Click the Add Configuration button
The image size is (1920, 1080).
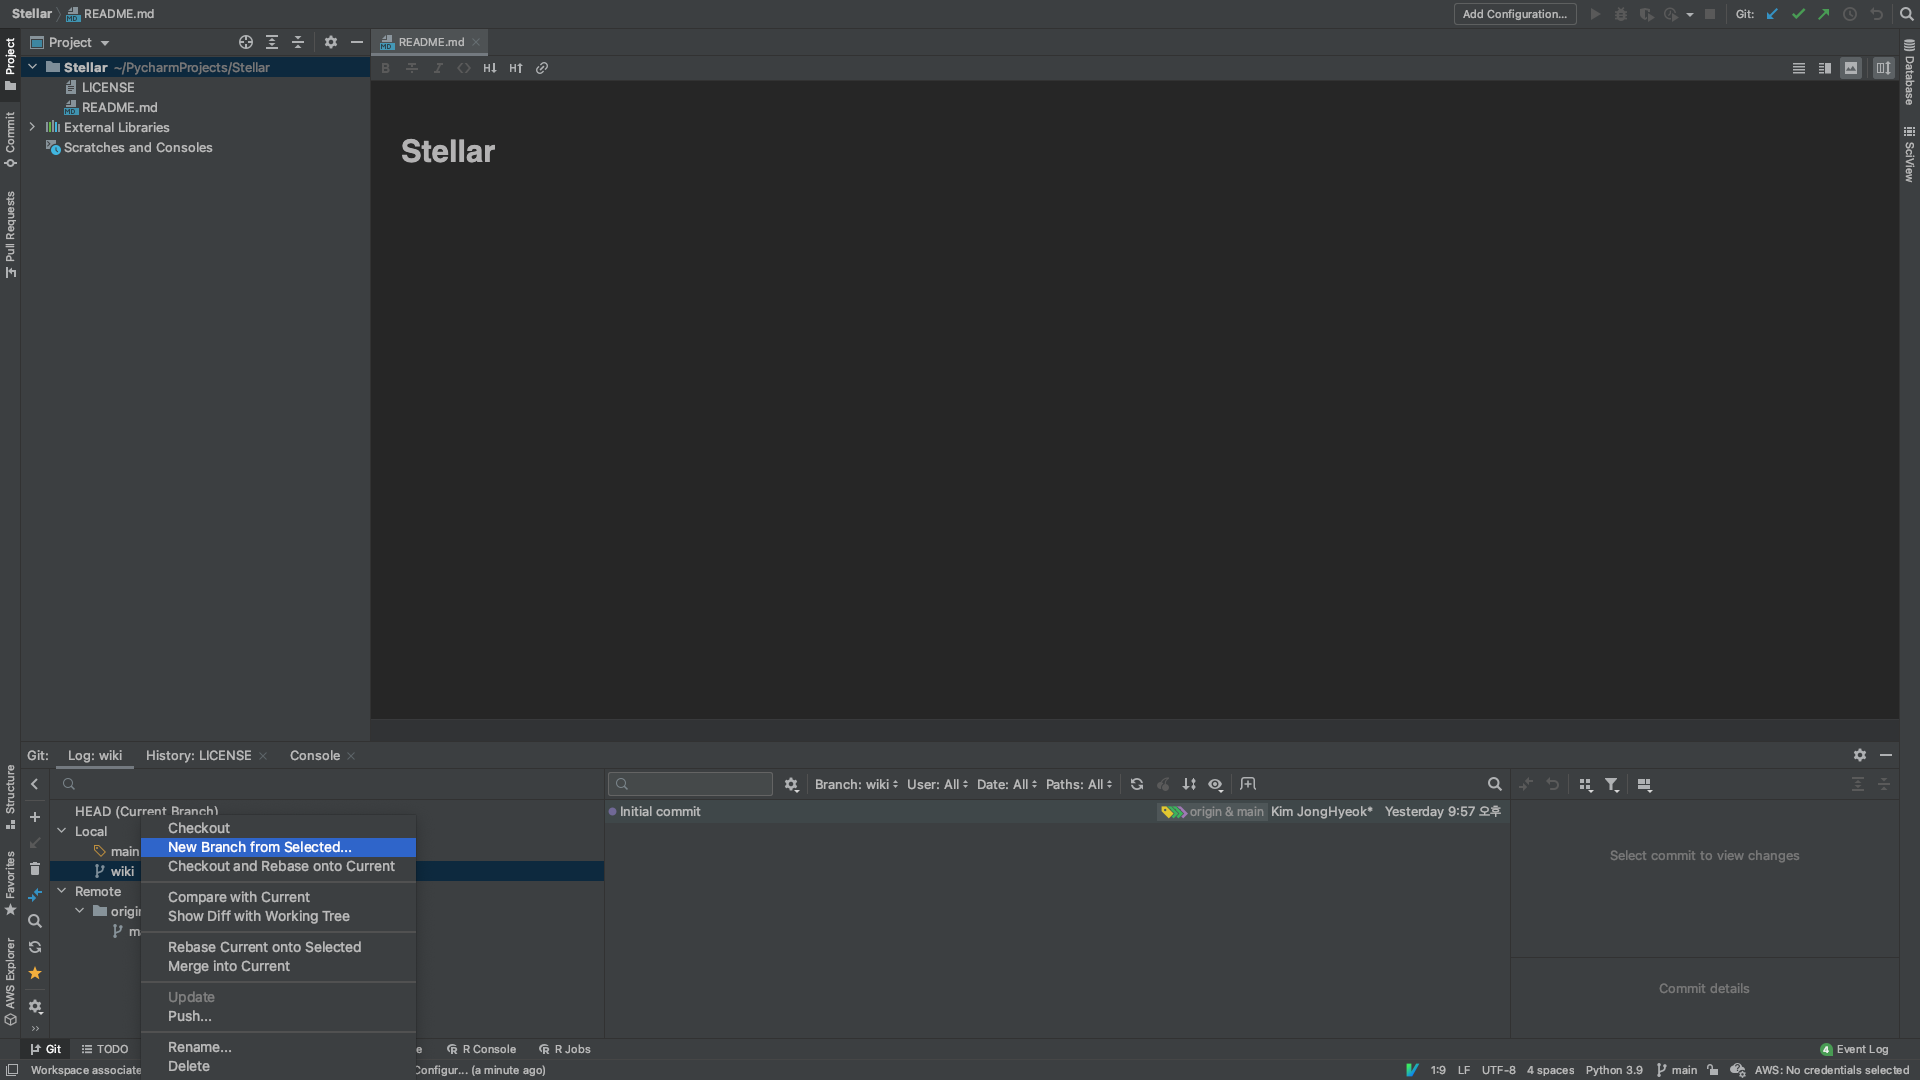click(1514, 14)
